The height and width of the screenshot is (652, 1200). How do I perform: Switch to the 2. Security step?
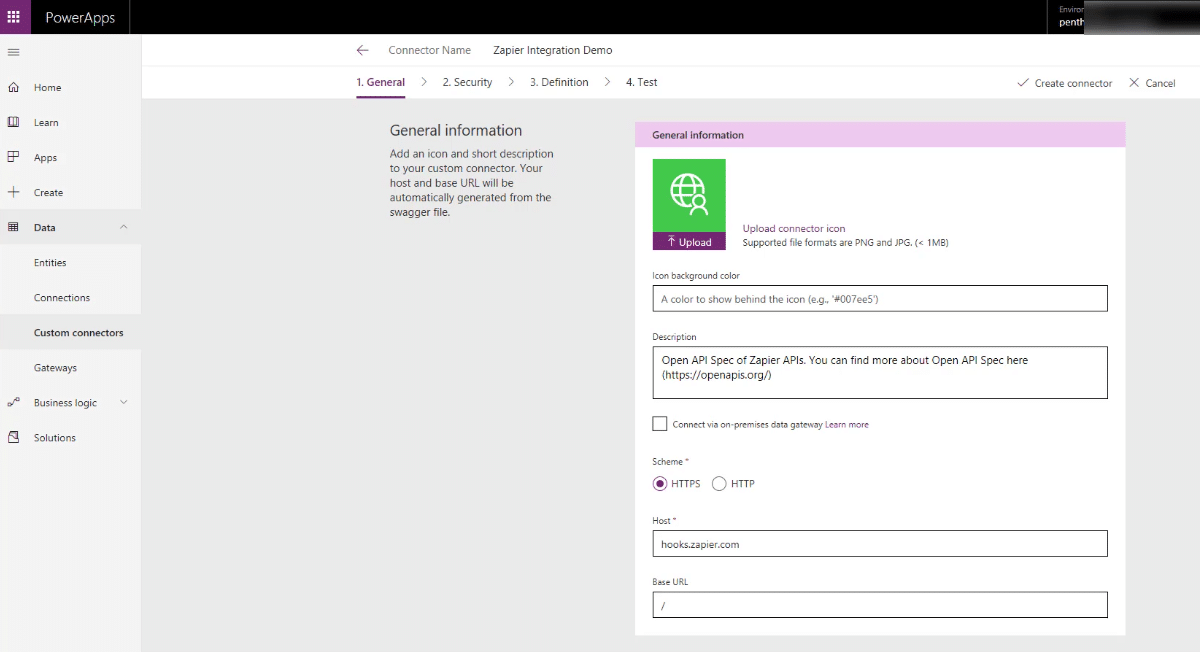[x=467, y=82]
